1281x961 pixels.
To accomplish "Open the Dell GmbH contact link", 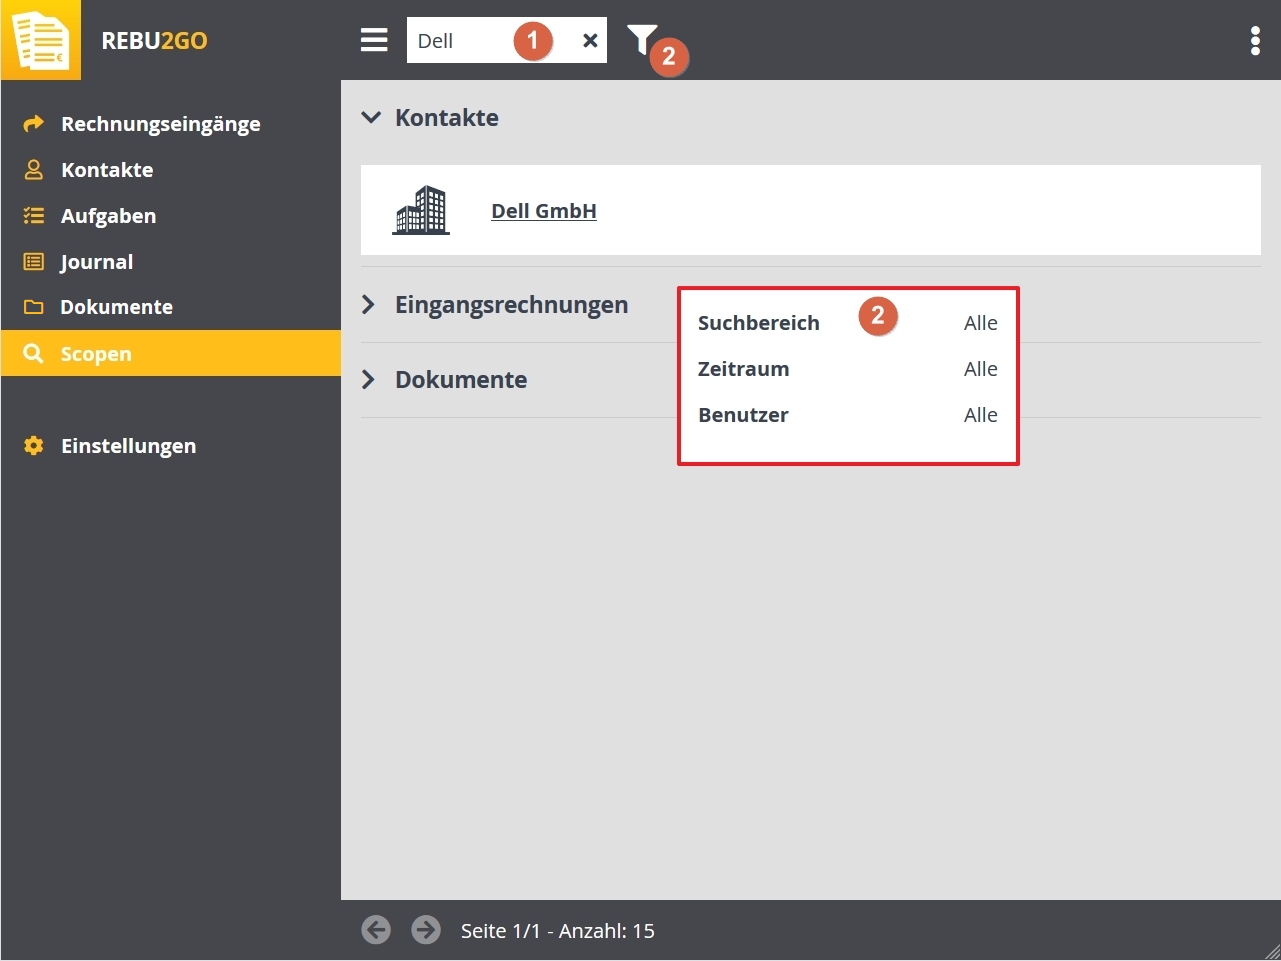I will (x=544, y=211).
